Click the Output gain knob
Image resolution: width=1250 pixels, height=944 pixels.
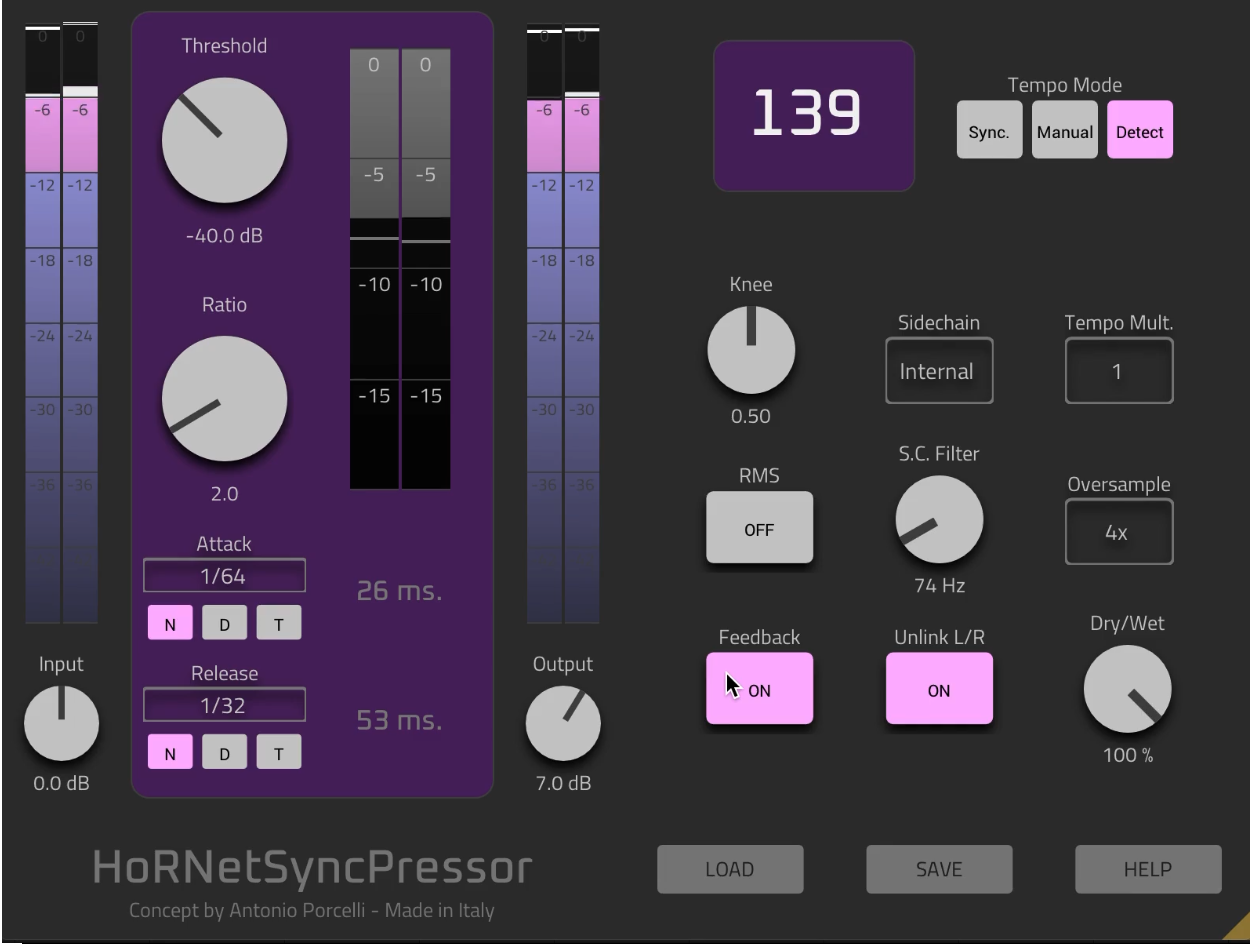coord(563,724)
